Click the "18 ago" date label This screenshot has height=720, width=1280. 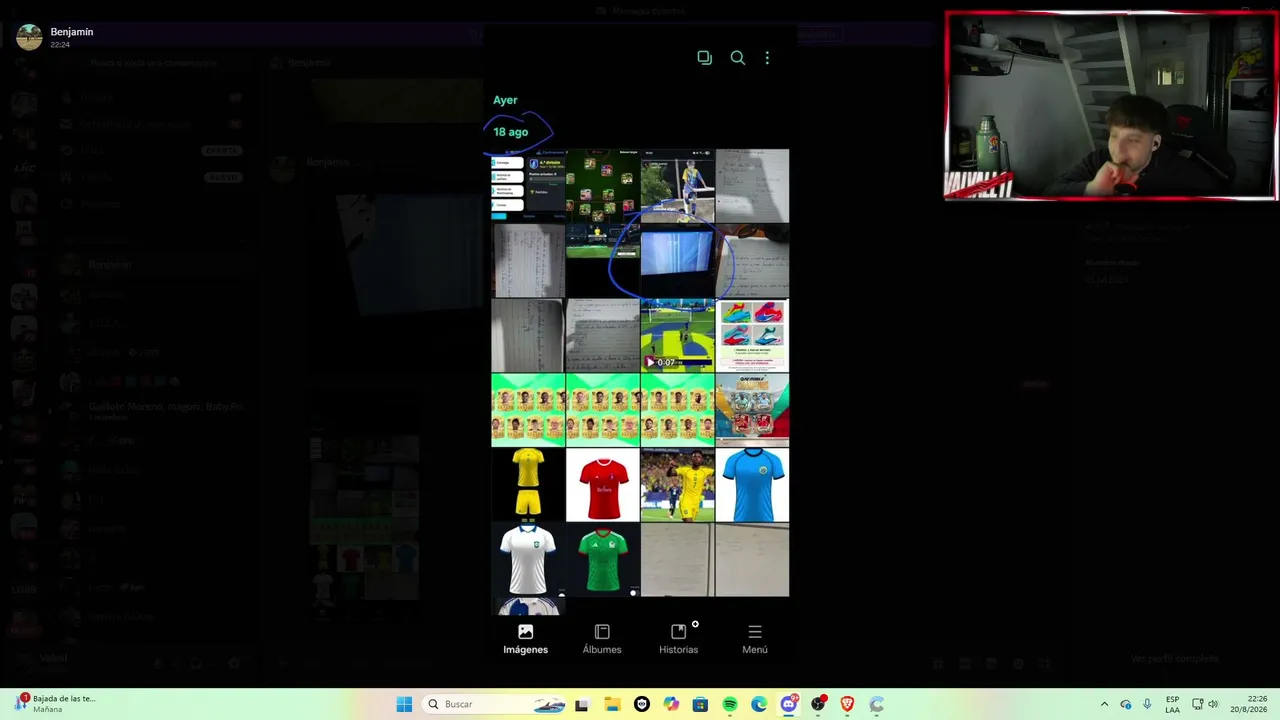coord(510,132)
